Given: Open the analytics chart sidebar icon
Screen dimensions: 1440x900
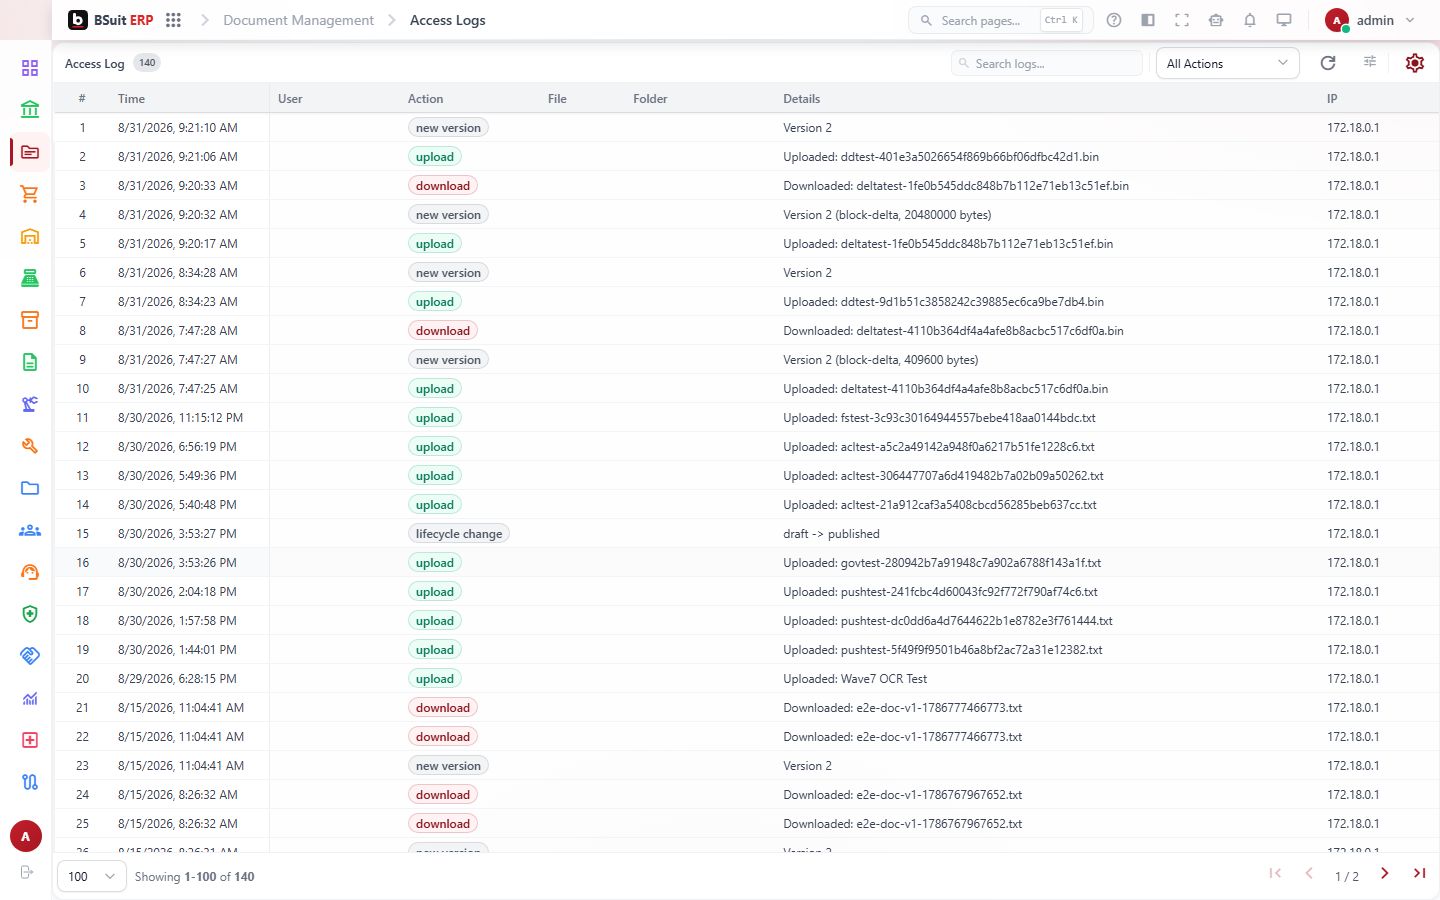Looking at the screenshot, I should point(30,698).
